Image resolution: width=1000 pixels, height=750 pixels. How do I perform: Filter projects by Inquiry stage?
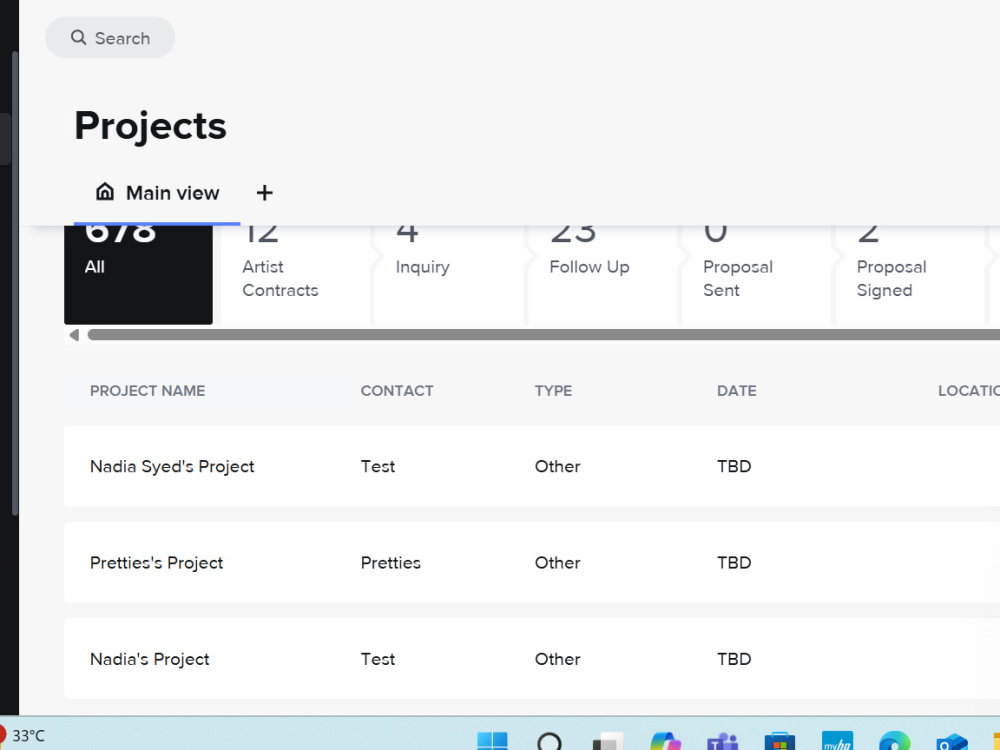click(449, 274)
